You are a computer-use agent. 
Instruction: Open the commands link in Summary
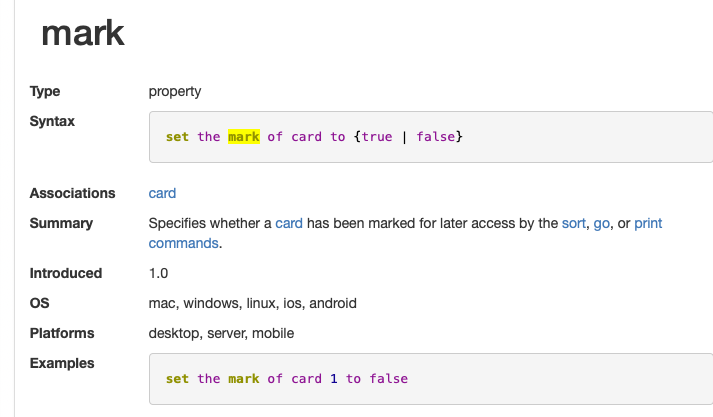pos(183,243)
